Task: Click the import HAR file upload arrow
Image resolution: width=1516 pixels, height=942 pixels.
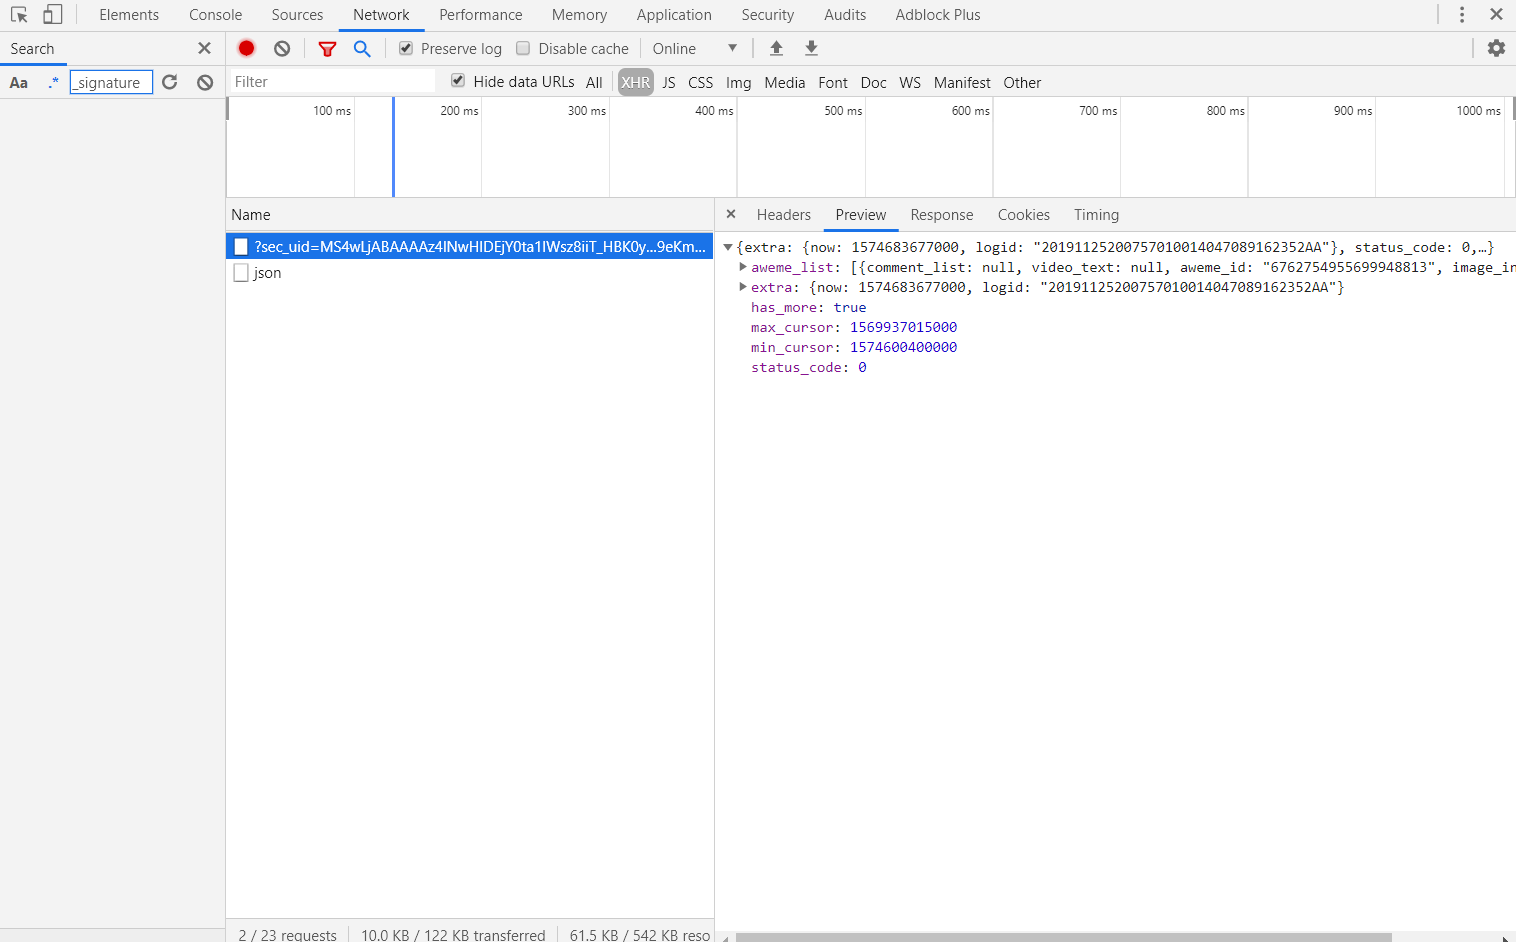Action: [x=776, y=48]
